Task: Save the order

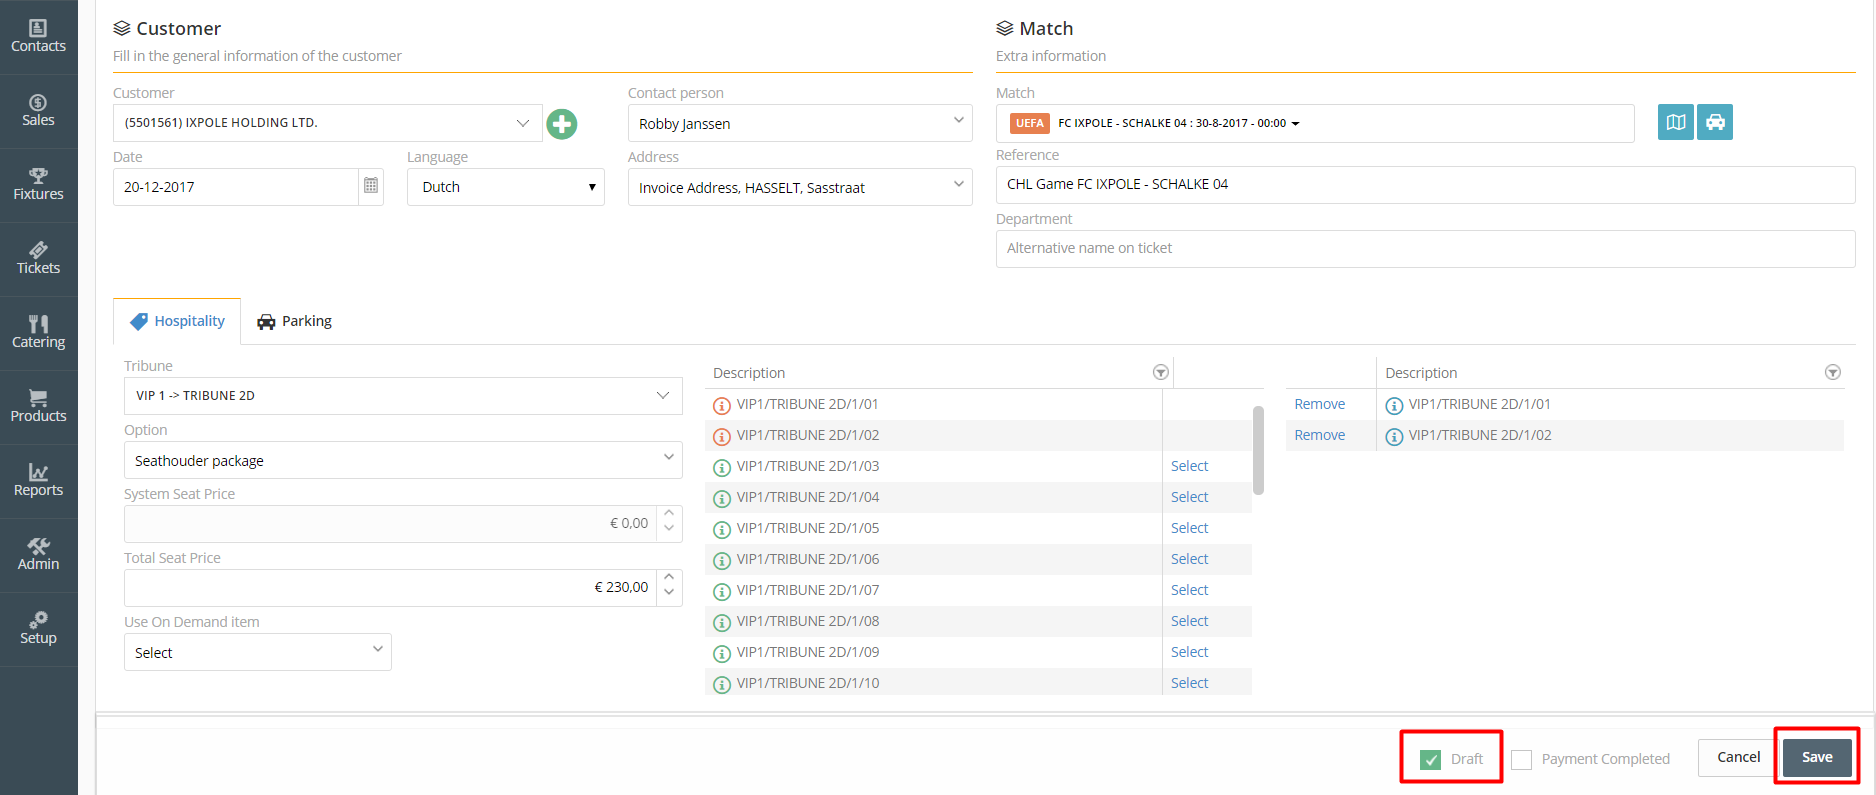Action: click(x=1817, y=757)
